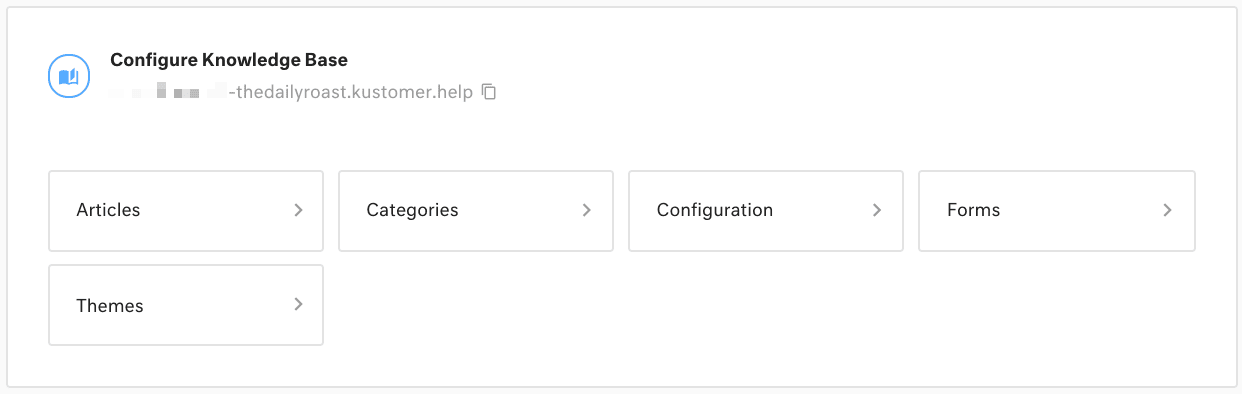This screenshot has width=1242, height=394.
Task: Copy the knowledge base URL
Action: 489,92
